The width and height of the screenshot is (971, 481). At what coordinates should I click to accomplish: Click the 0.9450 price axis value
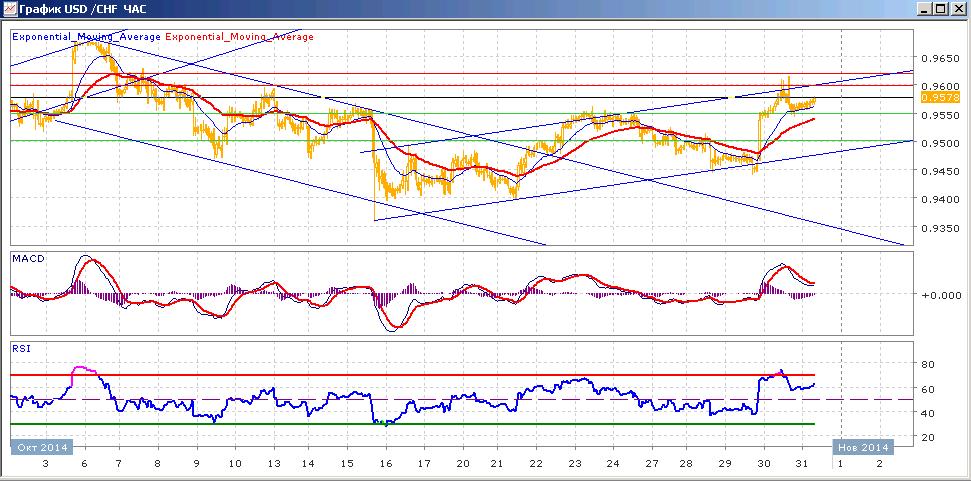tap(941, 171)
